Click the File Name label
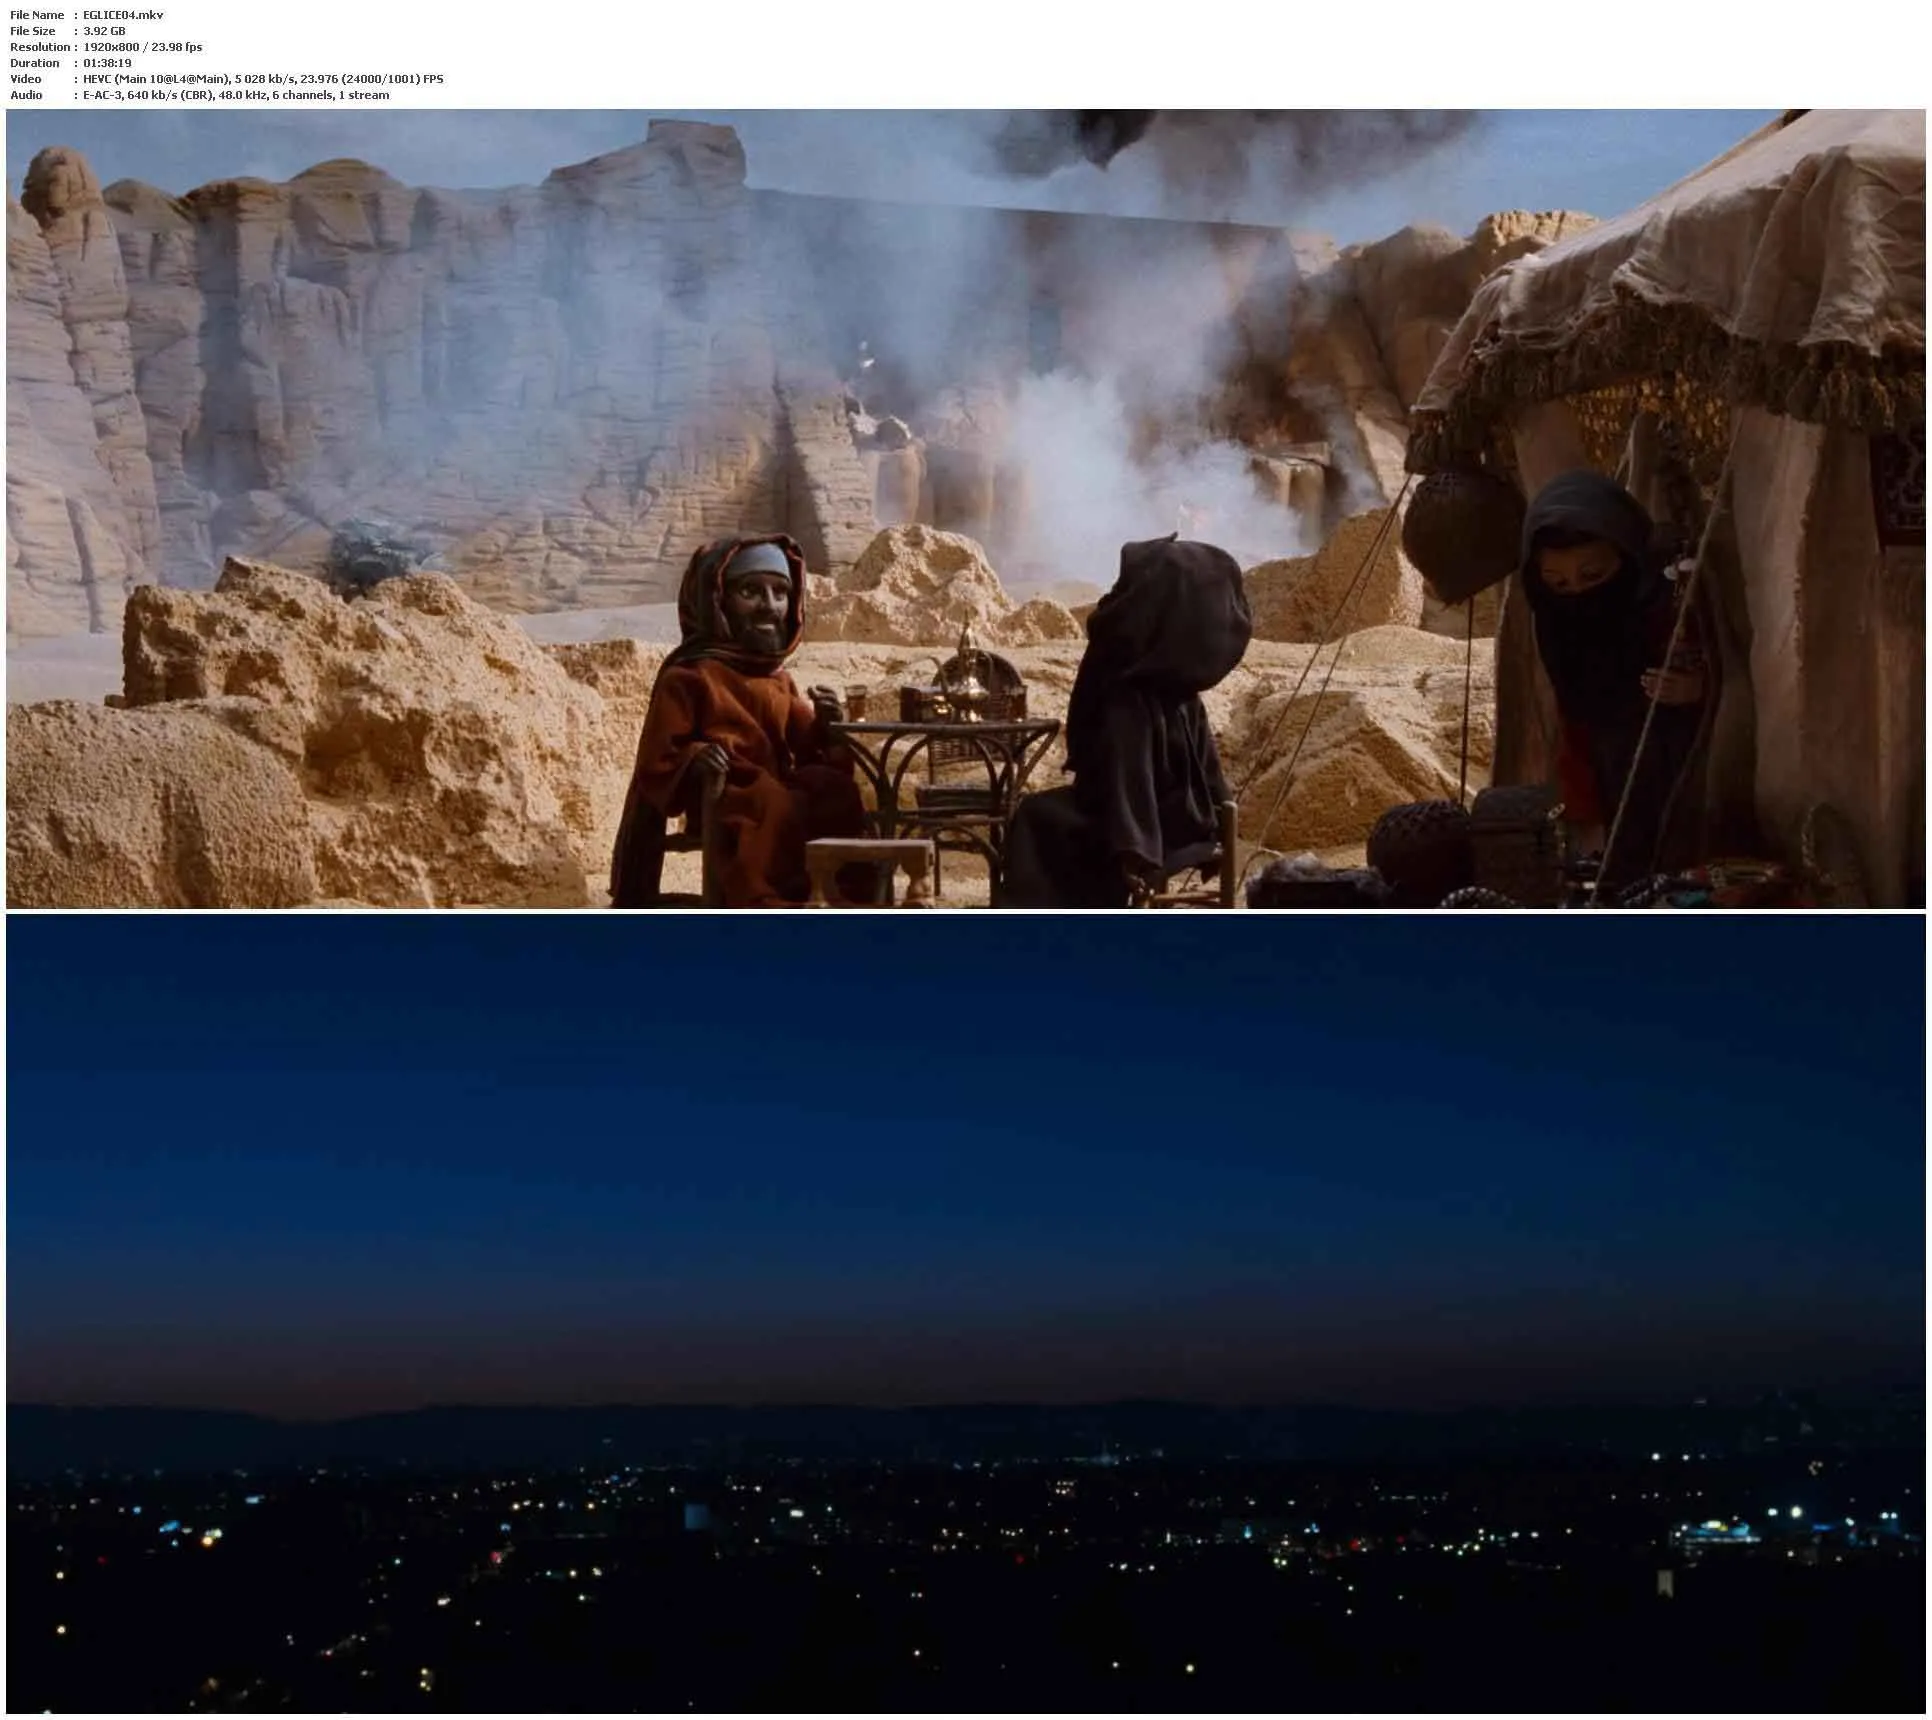1932x1720 pixels. pos(37,15)
